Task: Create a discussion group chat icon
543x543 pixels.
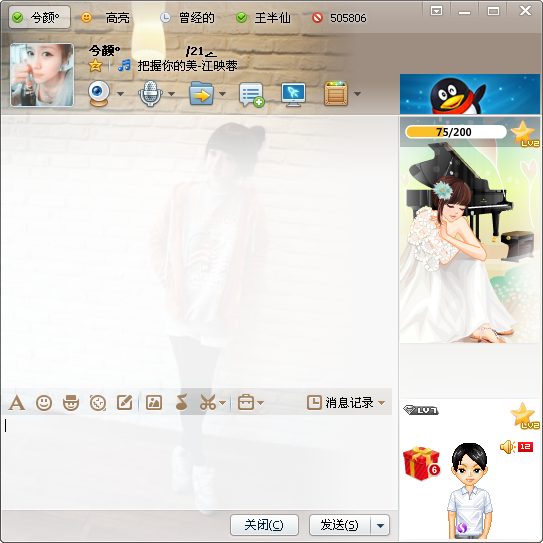Action: pyautogui.click(x=252, y=94)
